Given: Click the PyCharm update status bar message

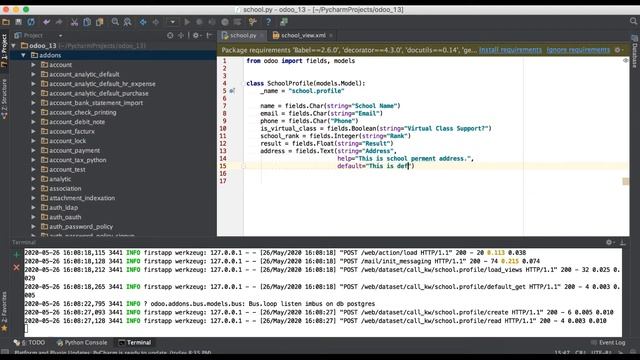Looking at the screenshot, I should pos(113,353).
